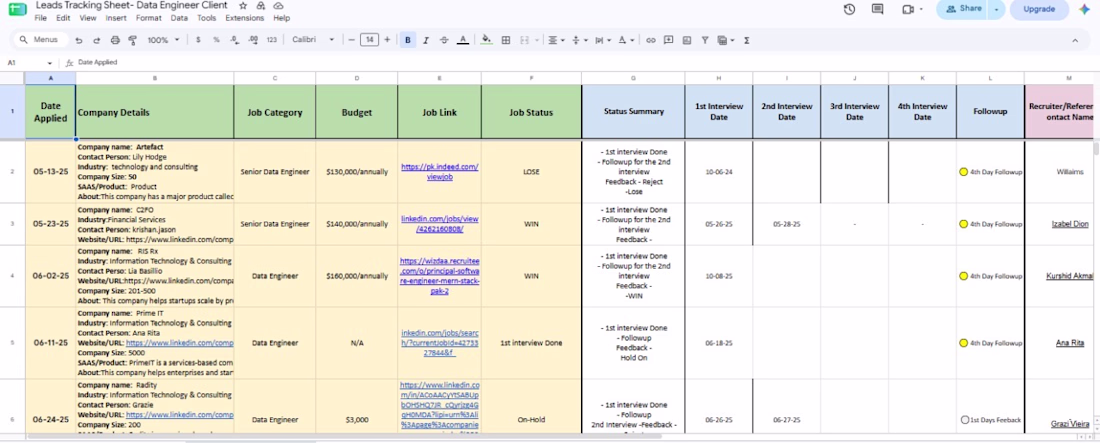
Task: Open filter views dropdown
Action: (x=725, y=40)
